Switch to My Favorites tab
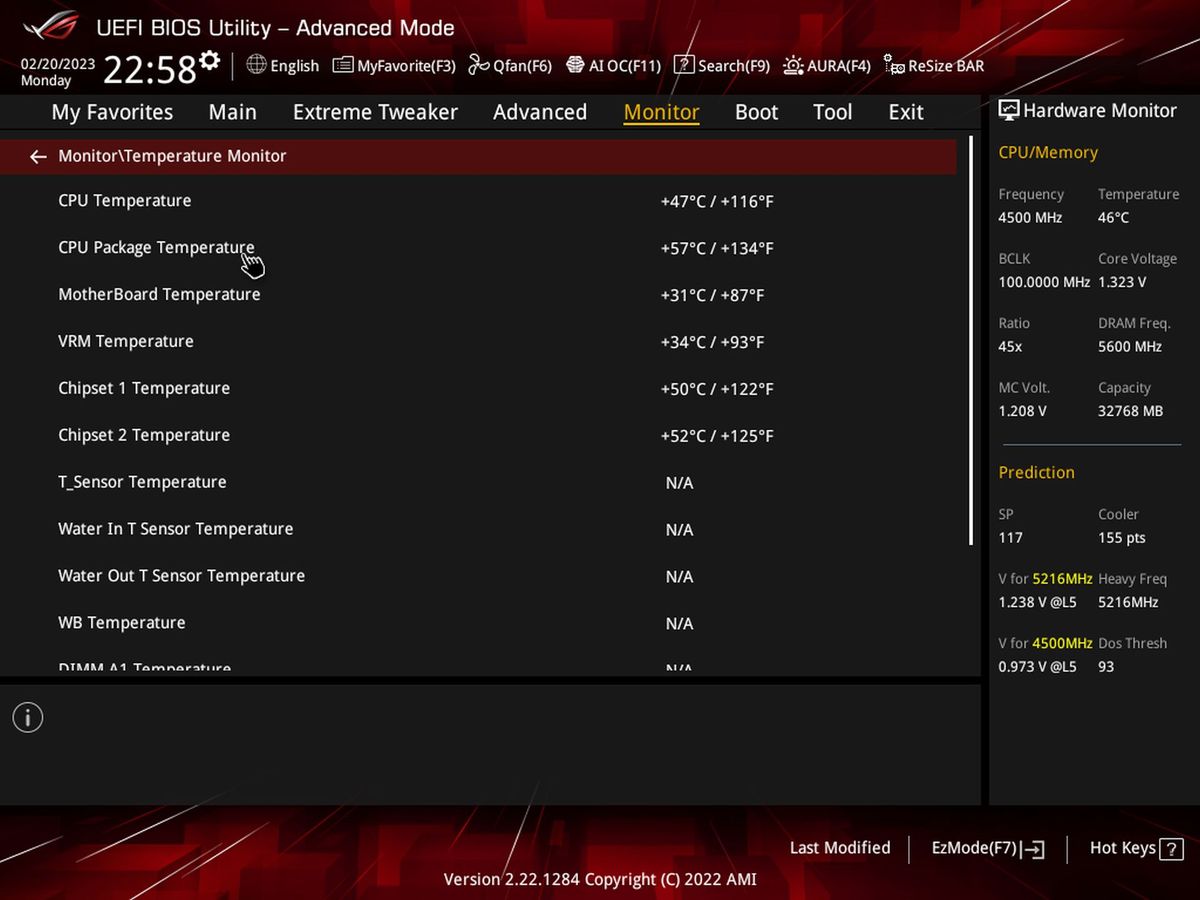Image resolution: width=1200 pixels, height=900 pixels. [112, 112]
